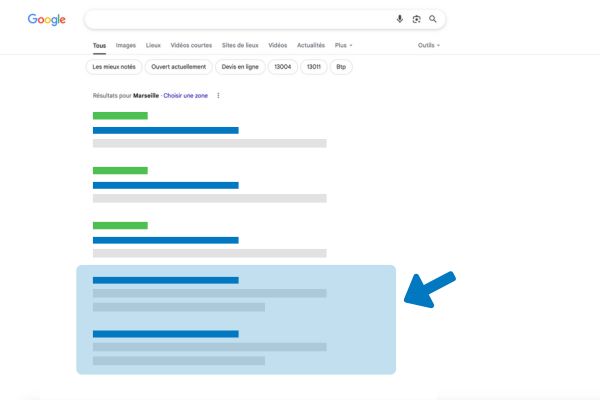Open image search with camera lens icon
Screen dimensions: 600x400
click(x=416, y=19)
